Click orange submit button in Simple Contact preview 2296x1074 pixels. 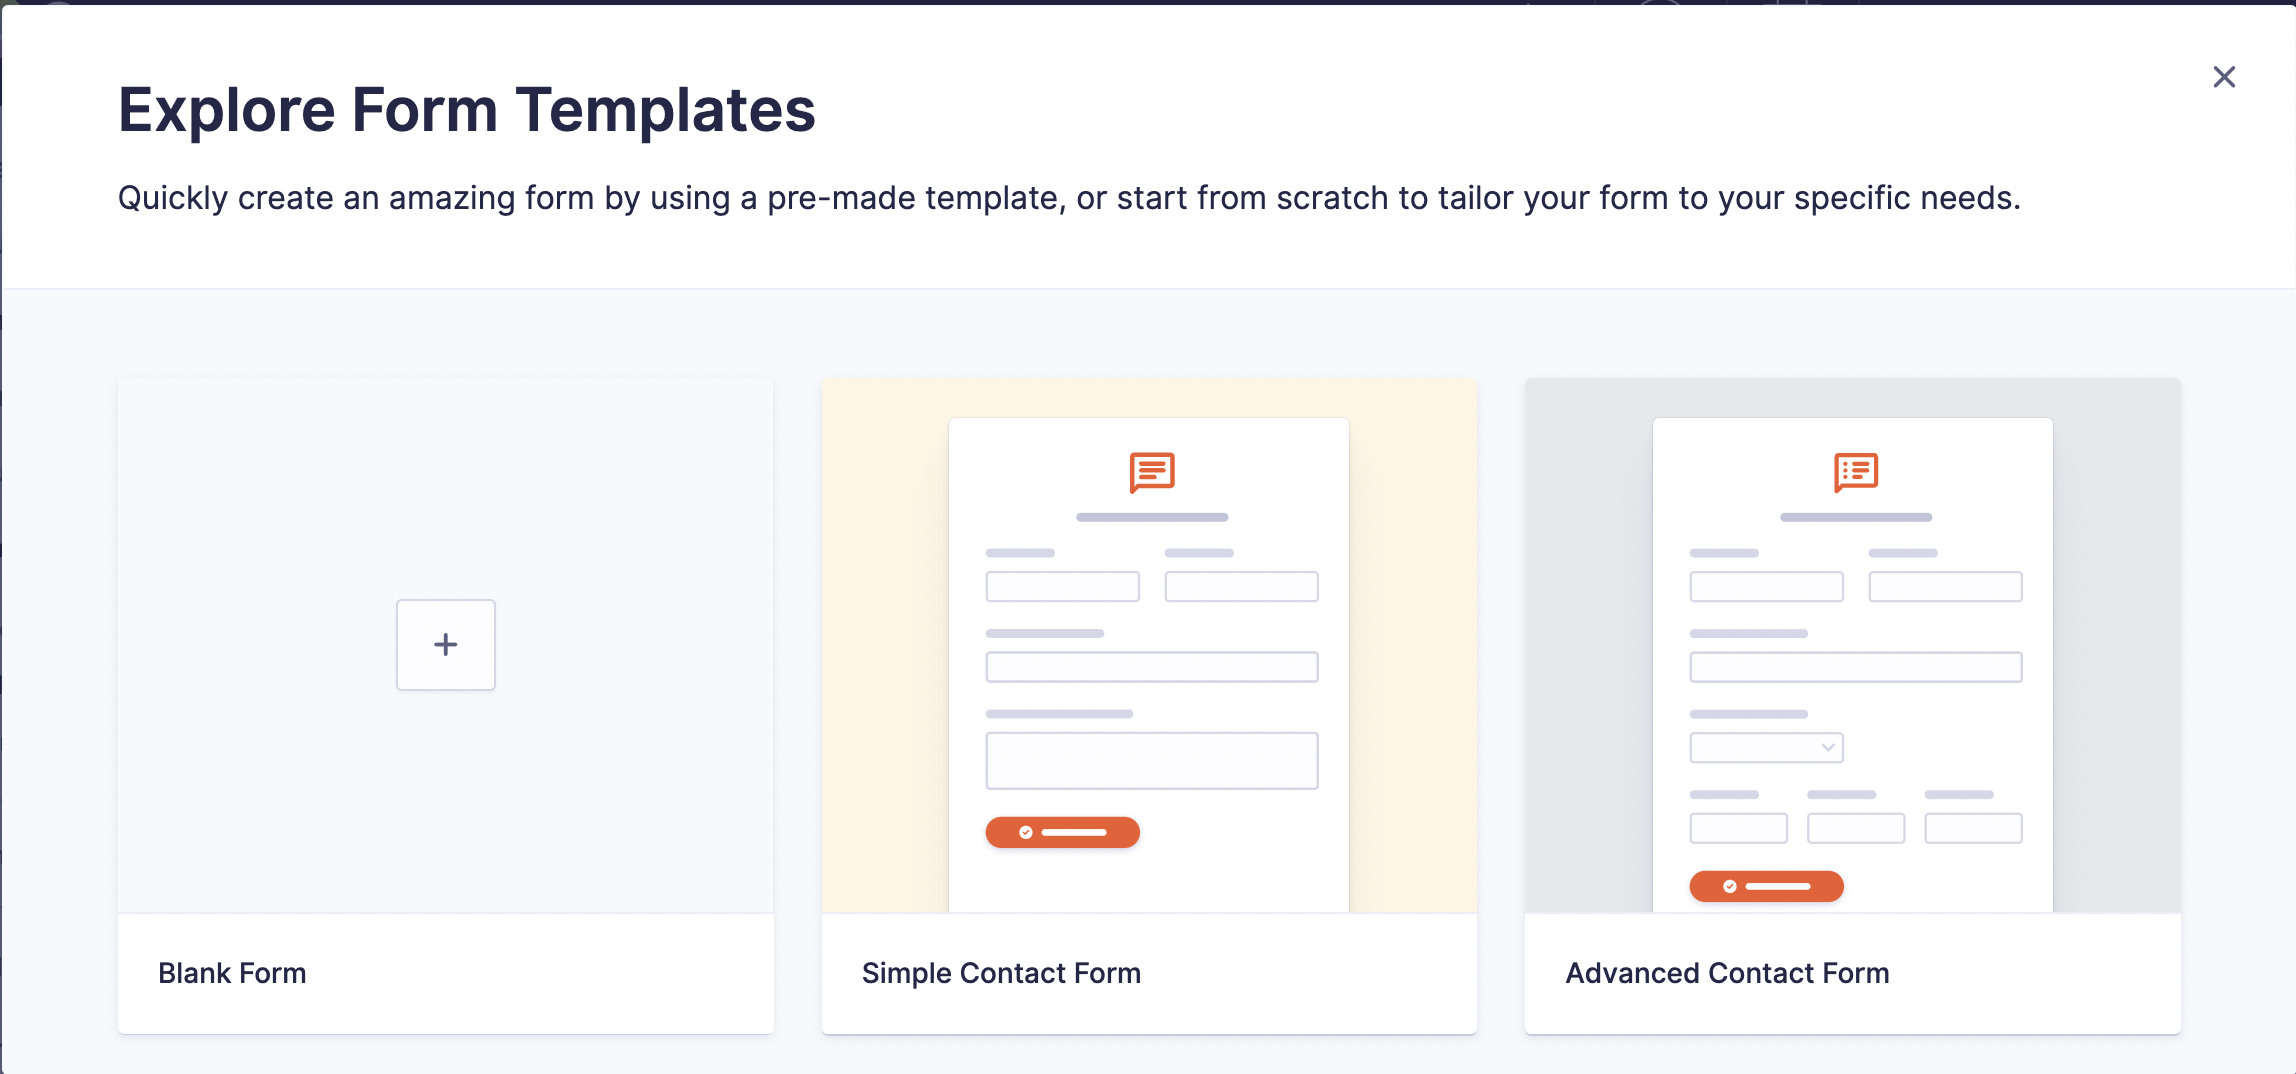click(1062, 832)
